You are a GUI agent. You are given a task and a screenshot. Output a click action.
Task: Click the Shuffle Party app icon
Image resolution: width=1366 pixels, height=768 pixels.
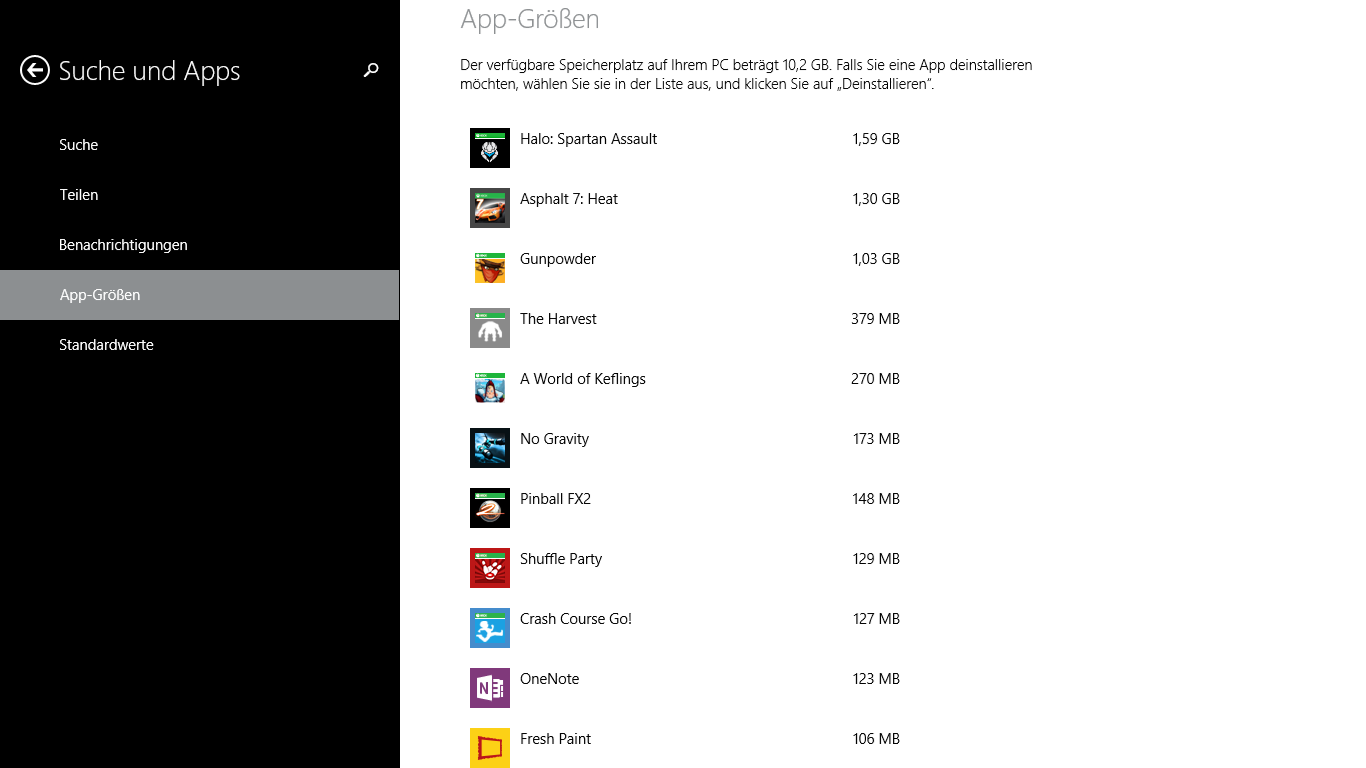(490, 568)
